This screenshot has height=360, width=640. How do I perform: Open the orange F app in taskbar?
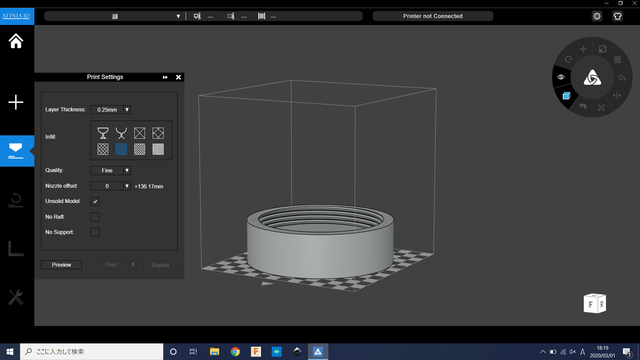click(x=256, y=351)
